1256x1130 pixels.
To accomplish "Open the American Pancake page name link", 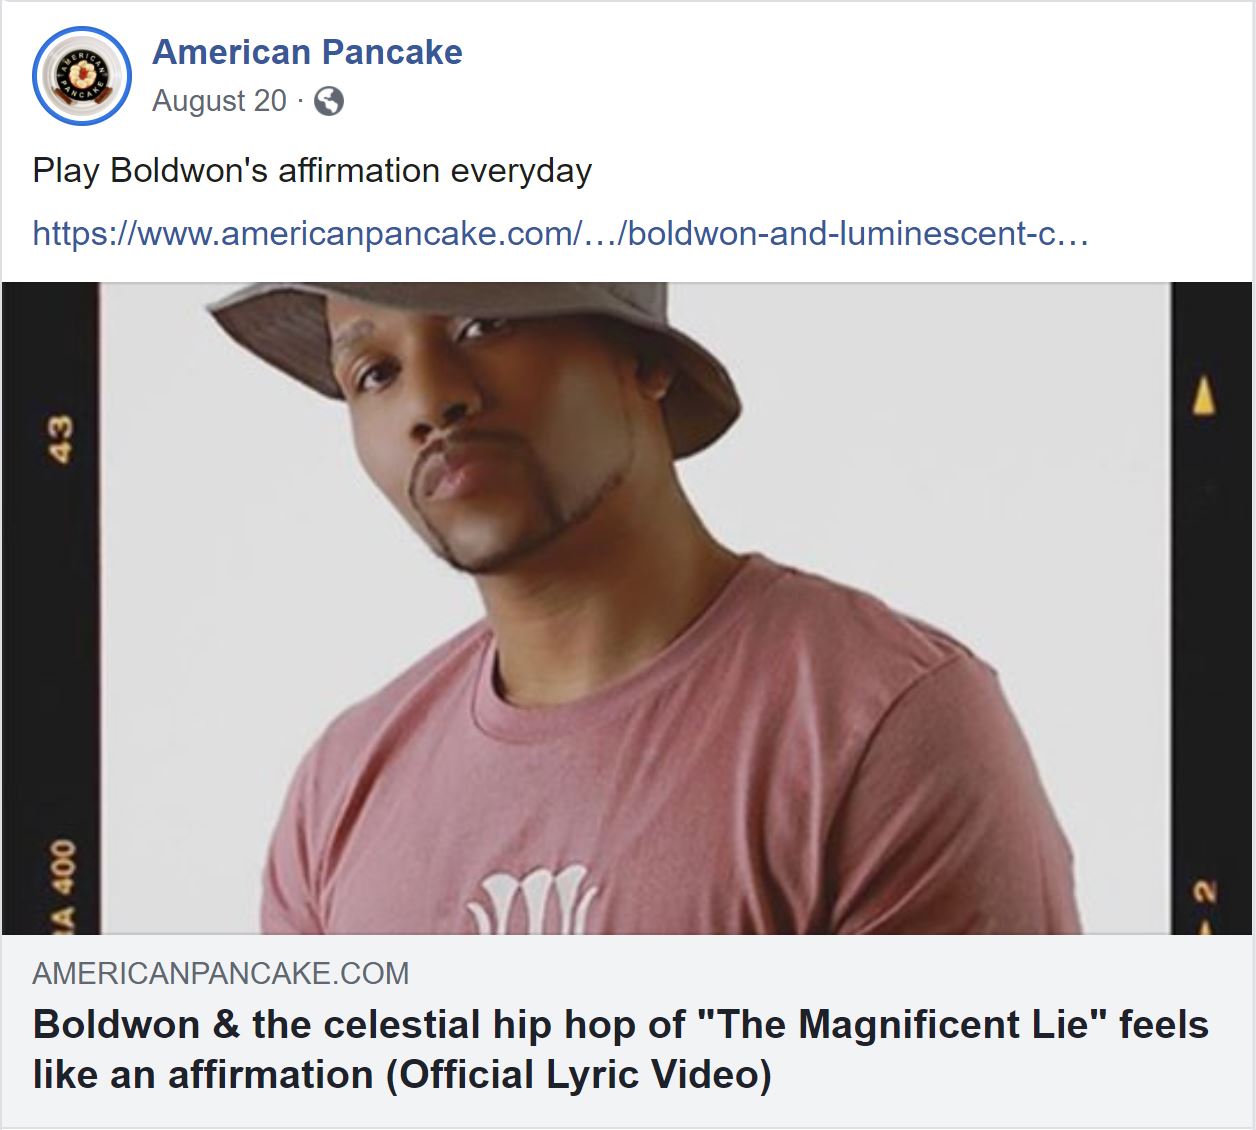I will point(306,52).
